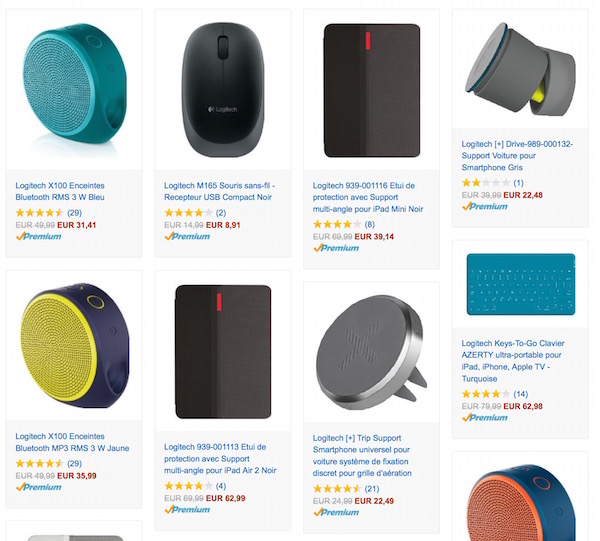This screenshot has height=541, width=600.
Task: Open Logitech X100 Enceintes Bluetooth Bleu link
Action: [x=60, y=191]
